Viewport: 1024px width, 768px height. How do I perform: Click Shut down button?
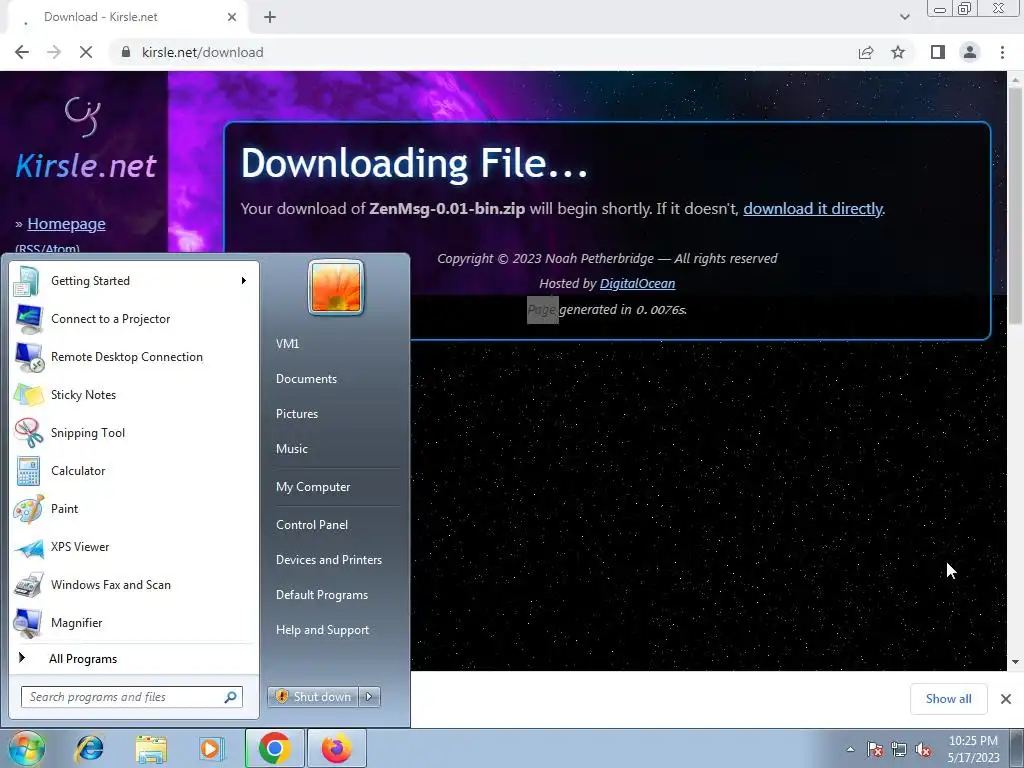point(313,697)
